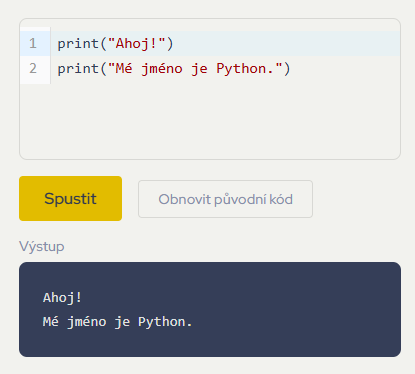Click the Výstup label
Screen dimensions: 415x374
[42, 247]
